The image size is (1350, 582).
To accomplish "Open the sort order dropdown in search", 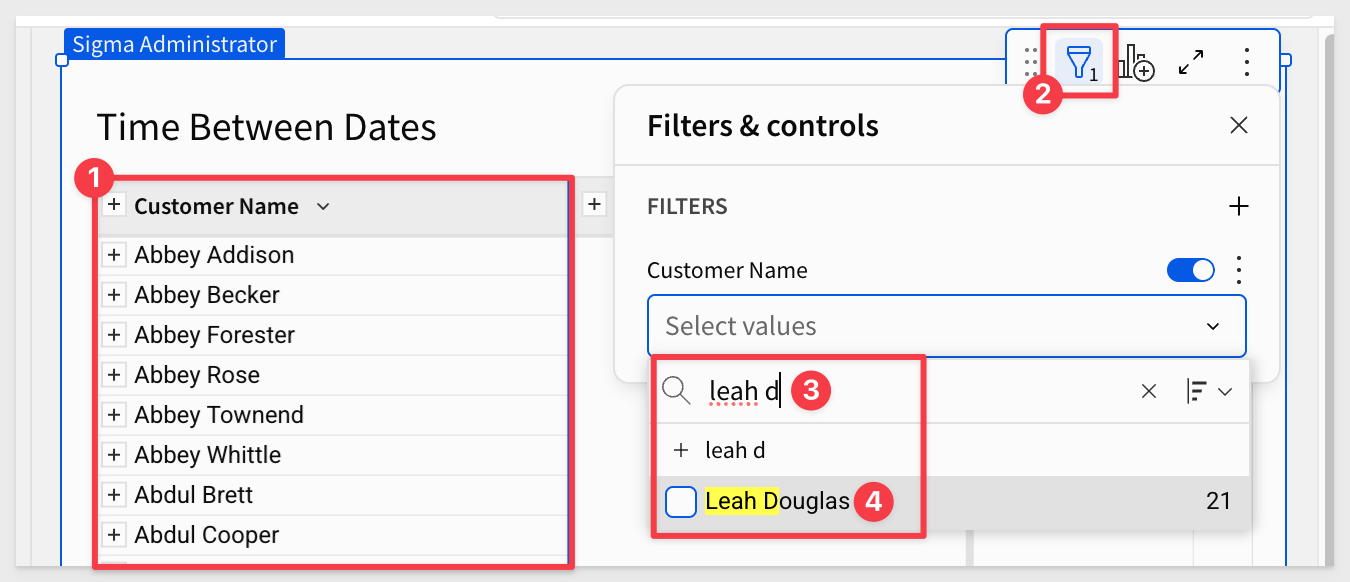I will (1209, 392).
